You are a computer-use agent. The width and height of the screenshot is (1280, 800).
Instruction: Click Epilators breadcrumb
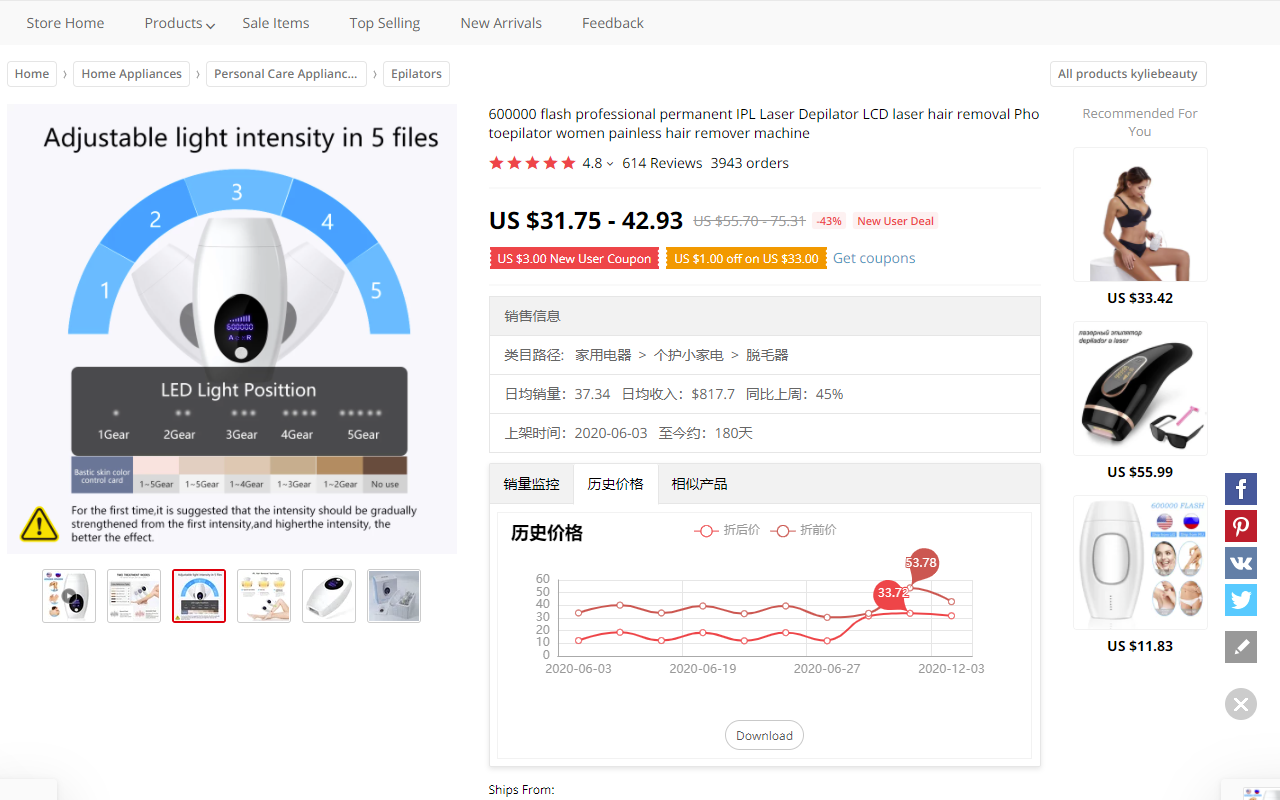tap(416, 74)
